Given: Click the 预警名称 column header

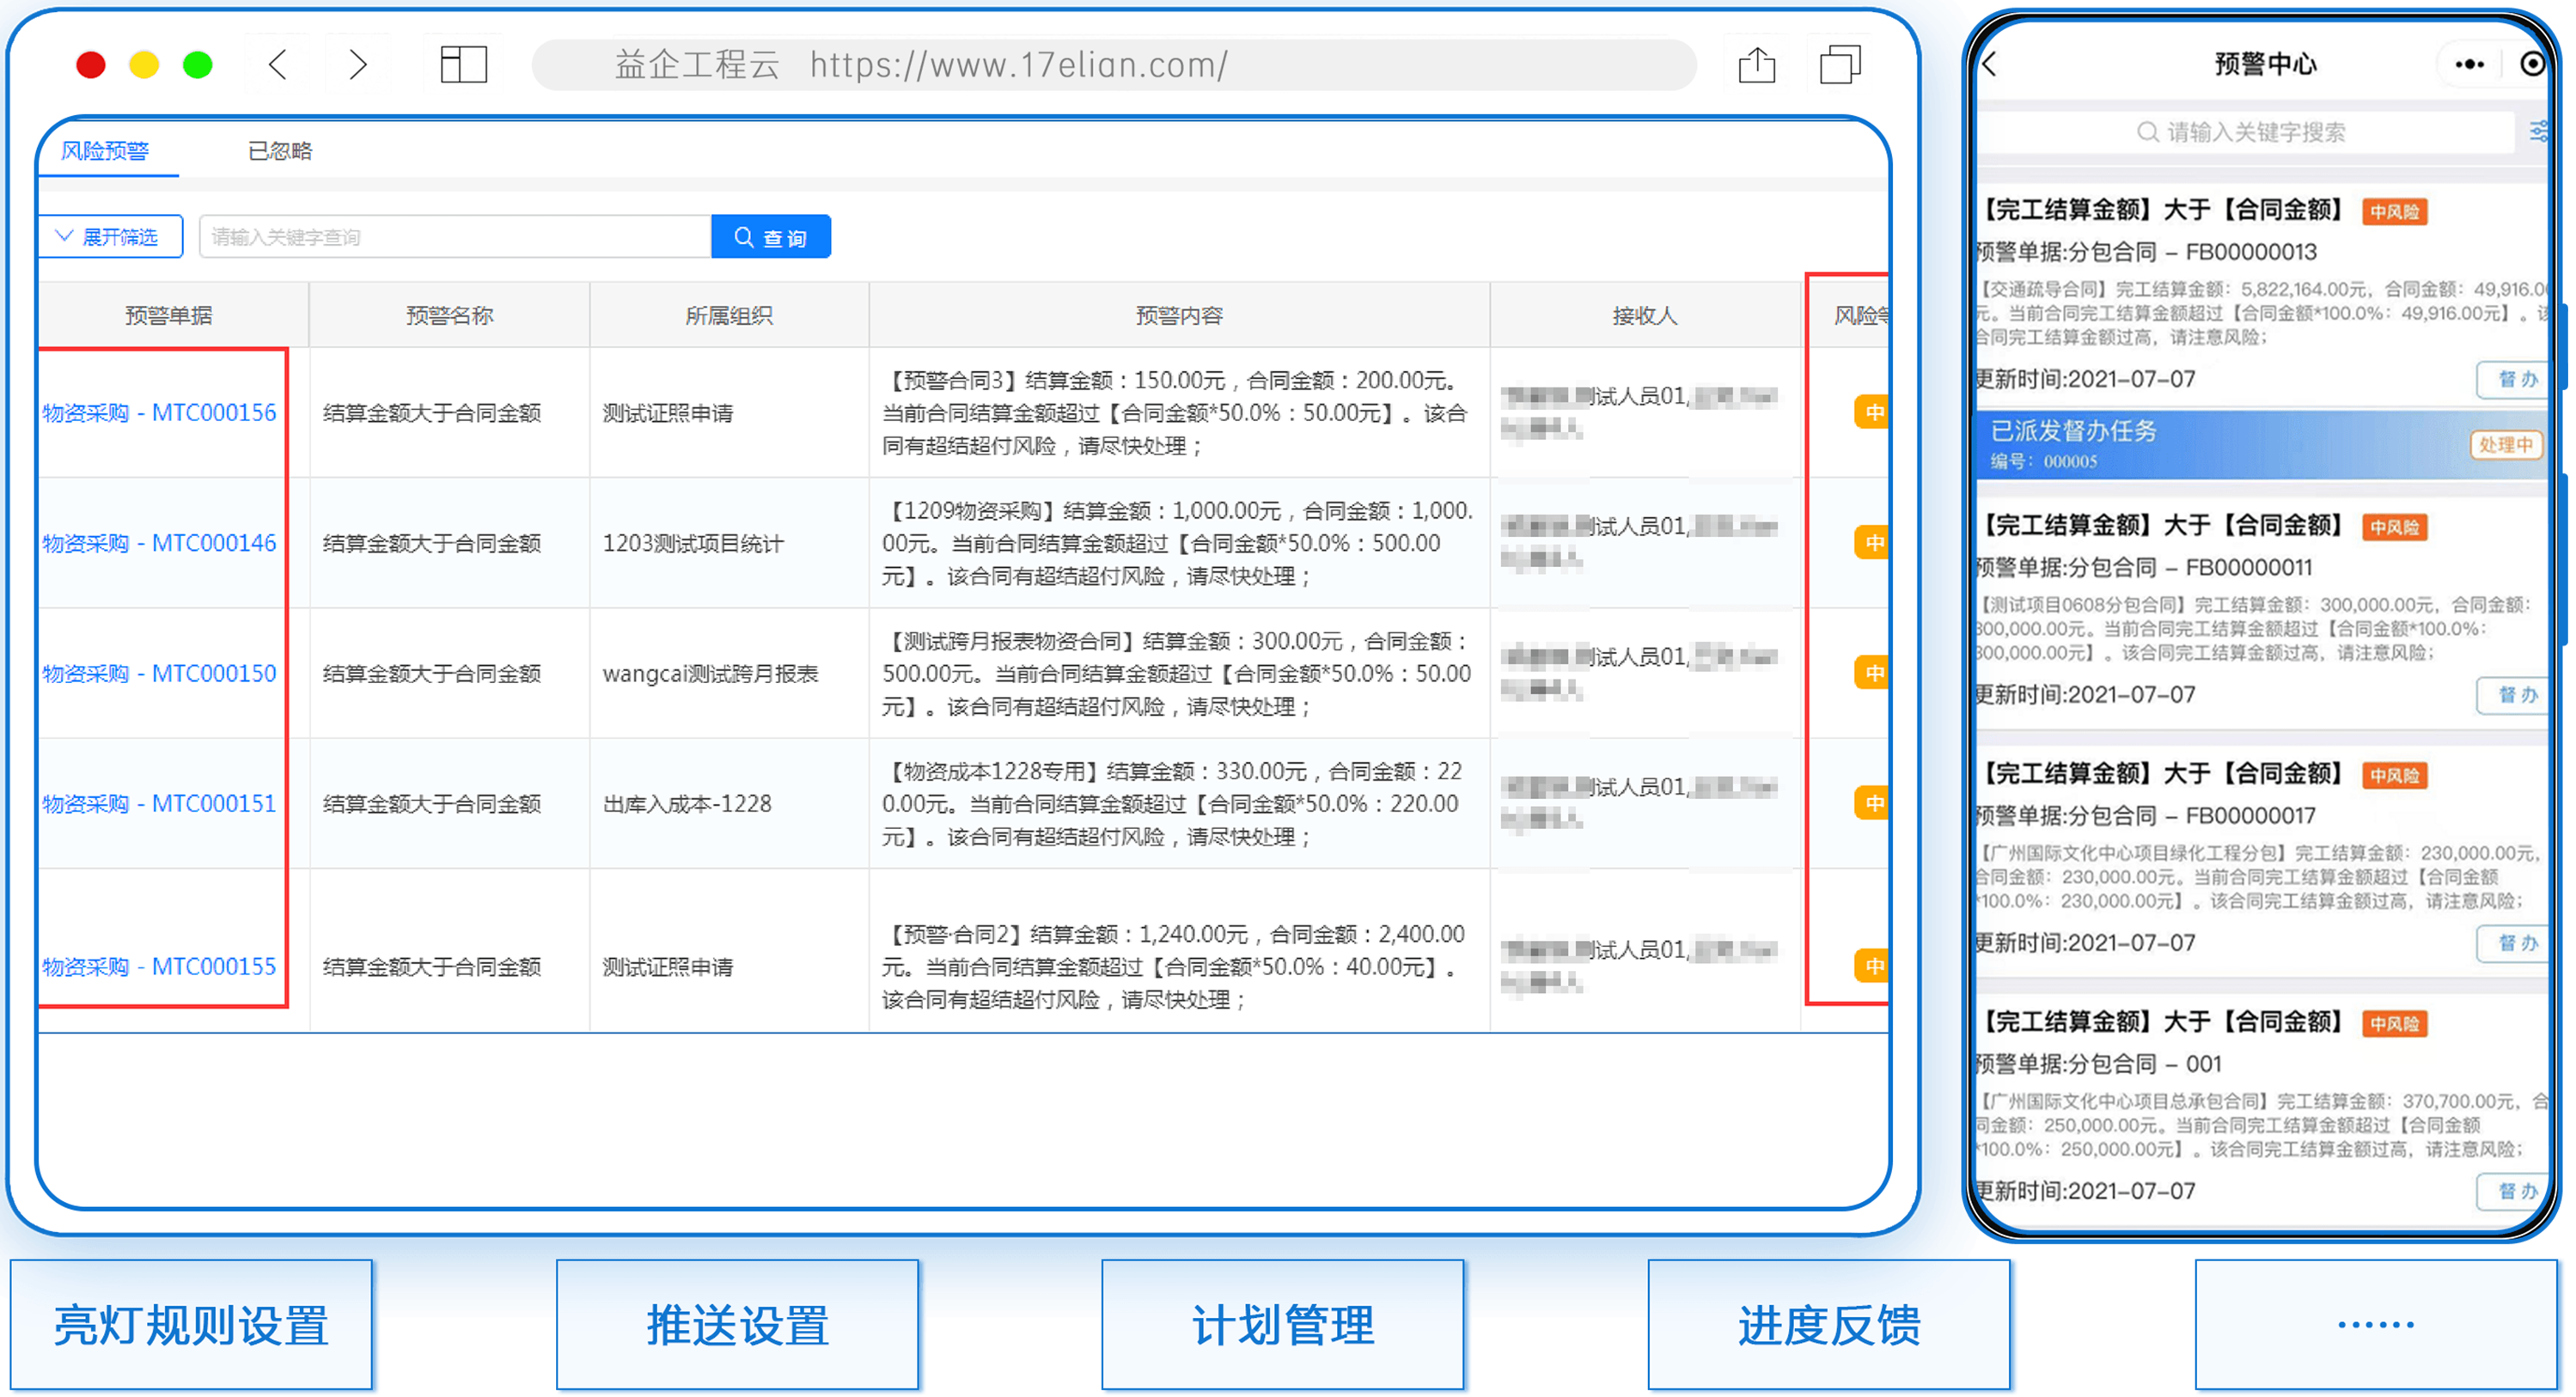Looking at the screenshot, I should (450, 316).
